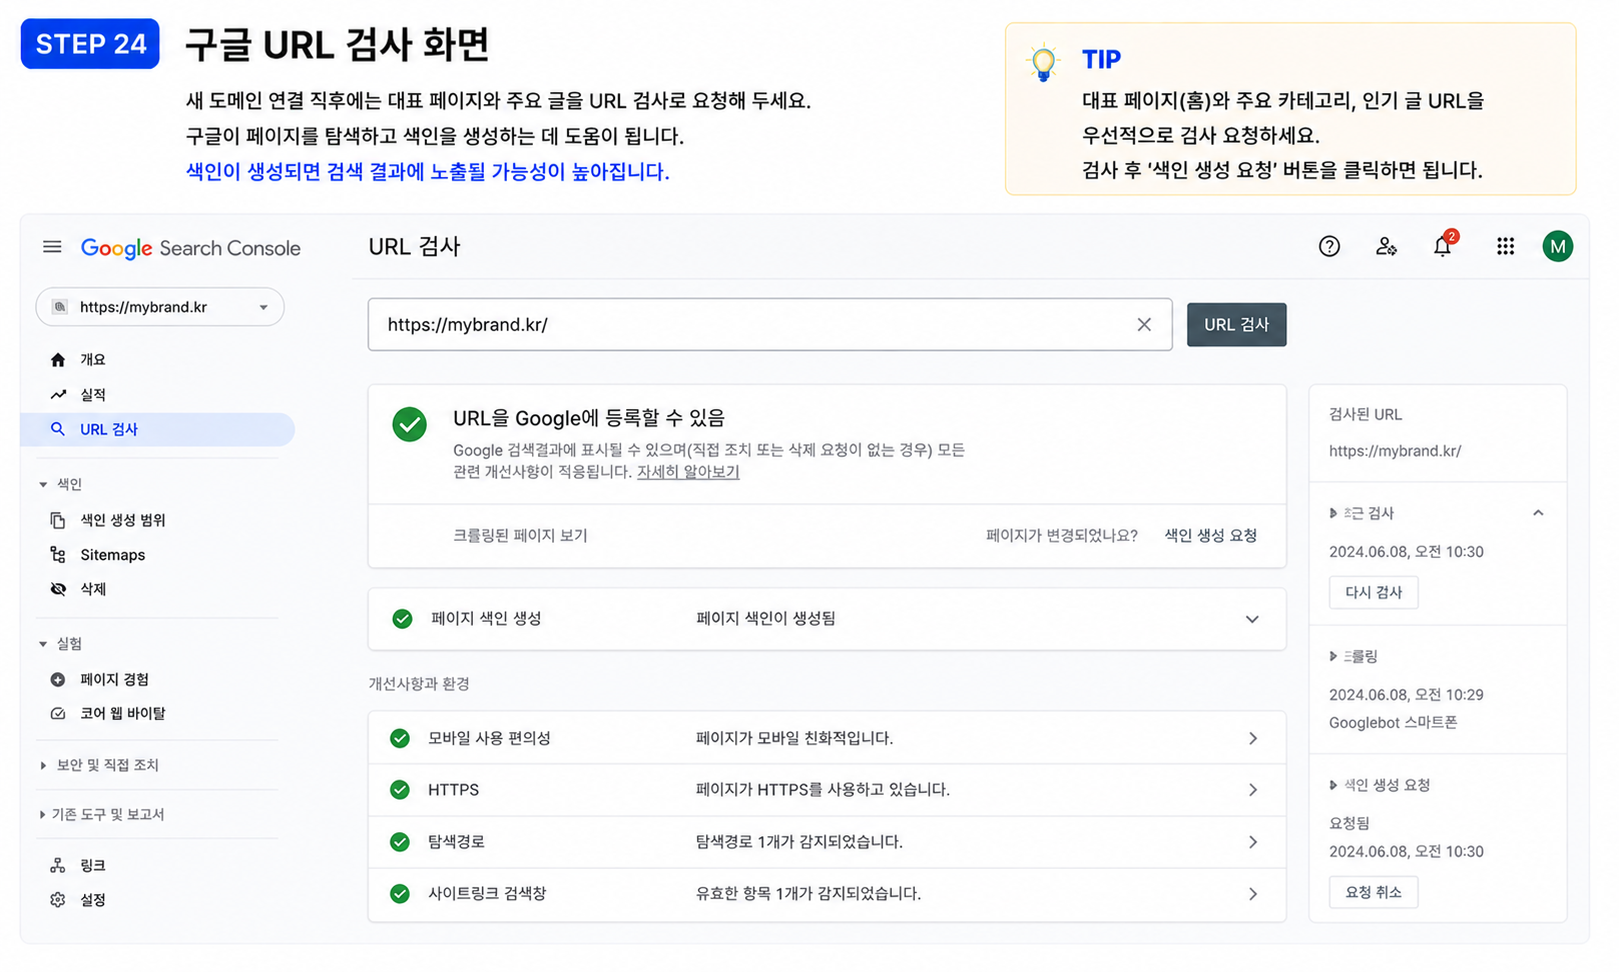1619x972 pixels.
Task: Select URL 검사 in the sidebar
Action: point(157,429)
